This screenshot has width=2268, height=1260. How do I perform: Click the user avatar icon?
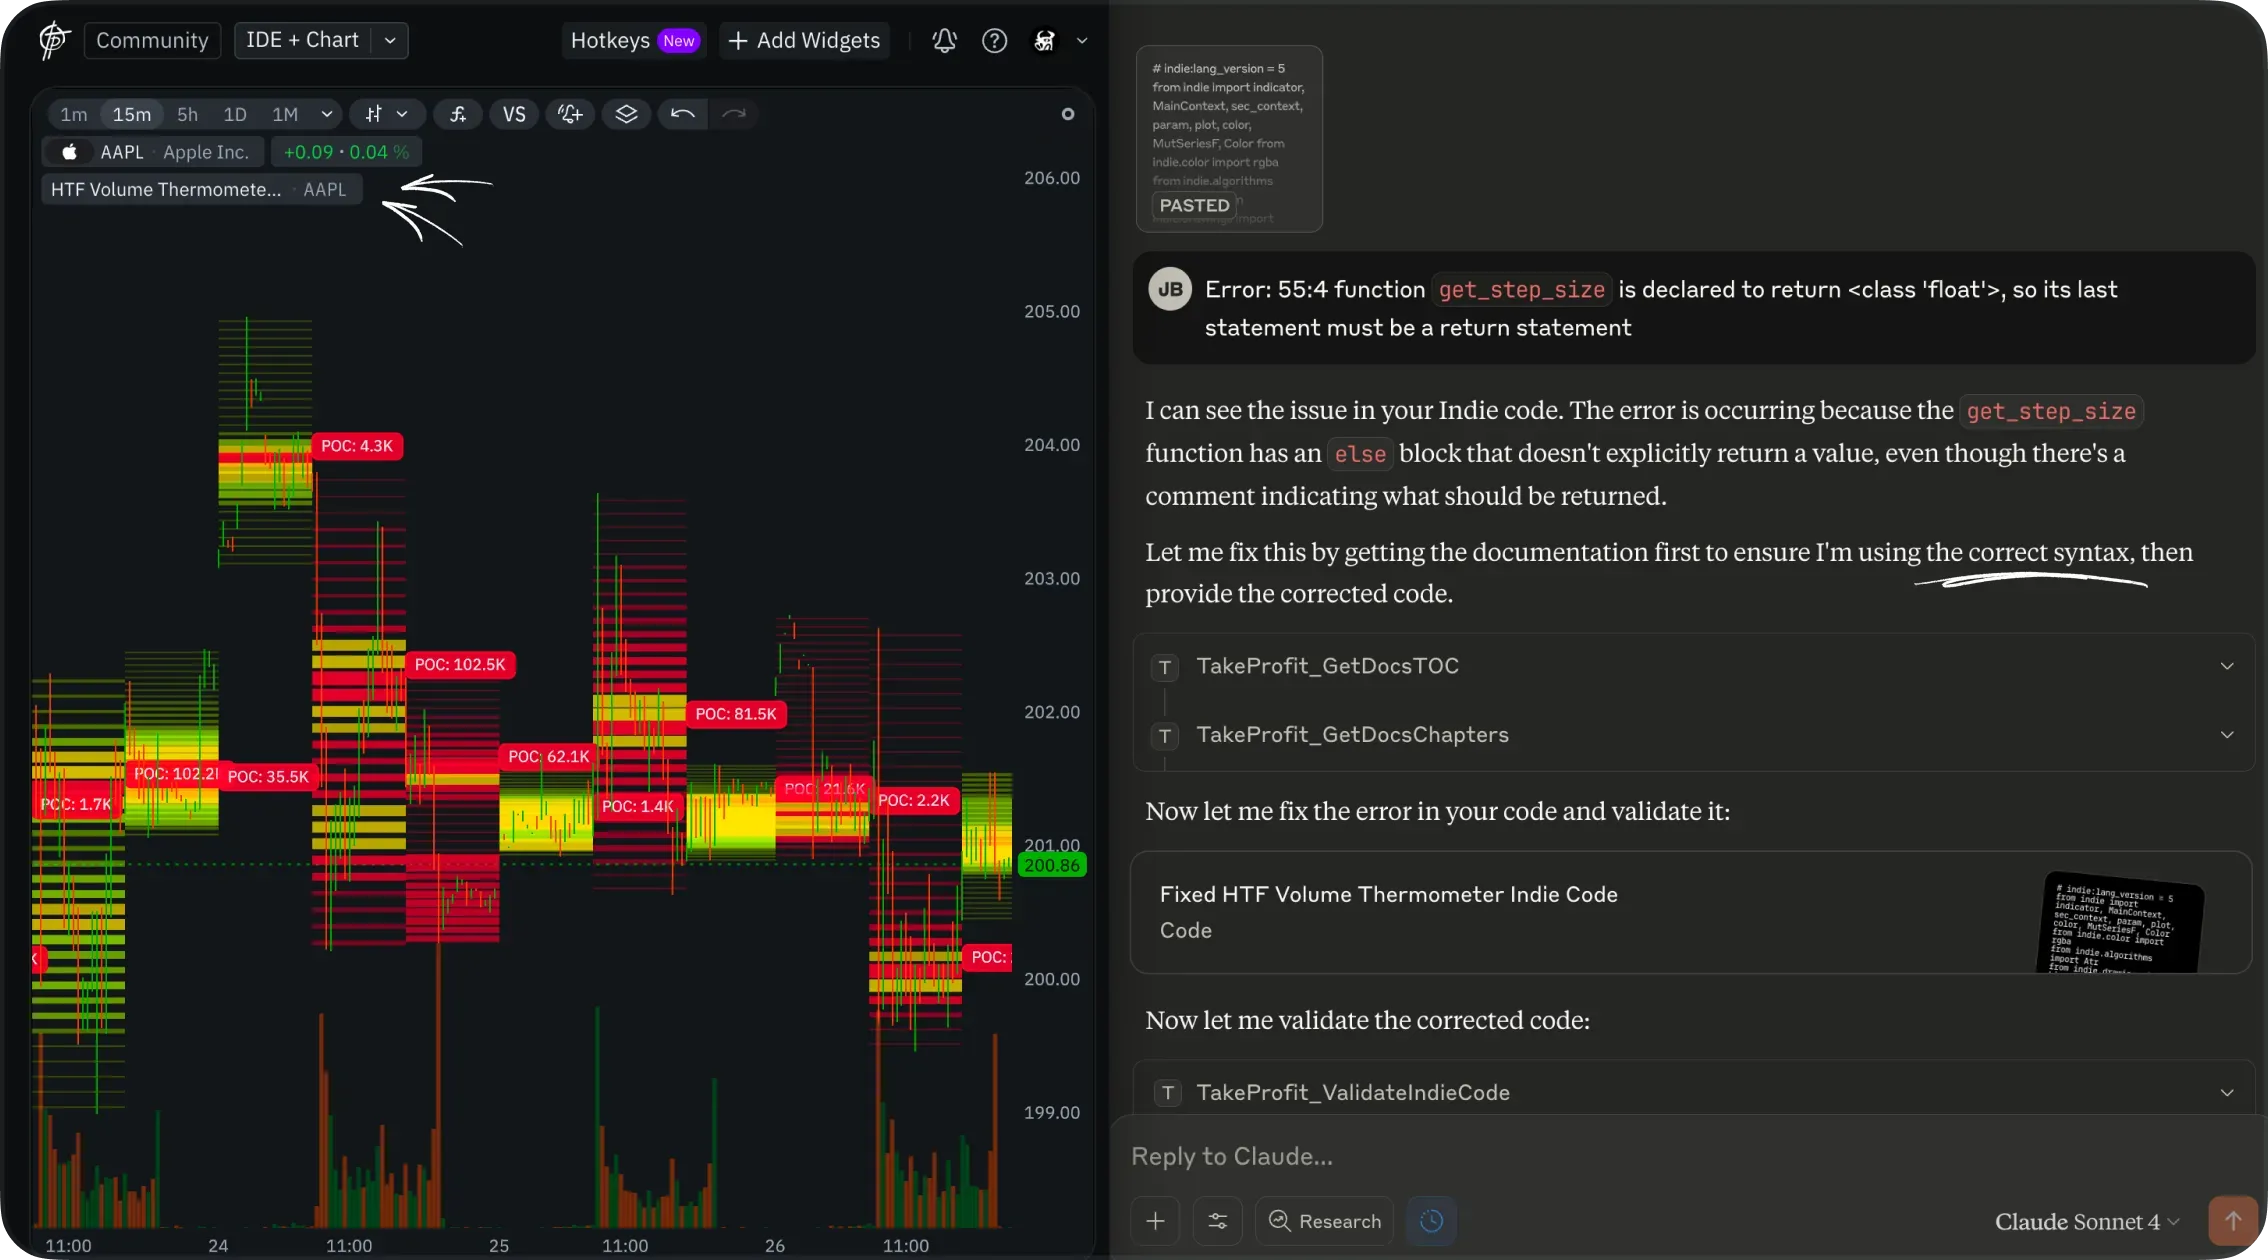1044,40
